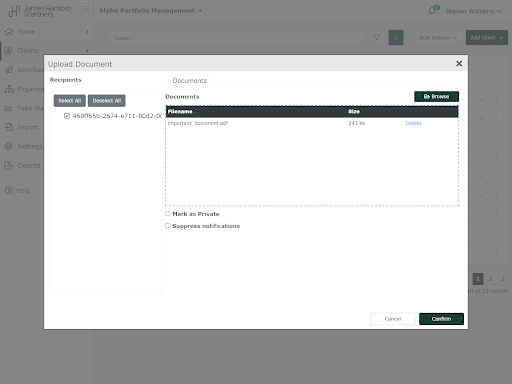Click the Deselect All recipients button

(107, 101)
